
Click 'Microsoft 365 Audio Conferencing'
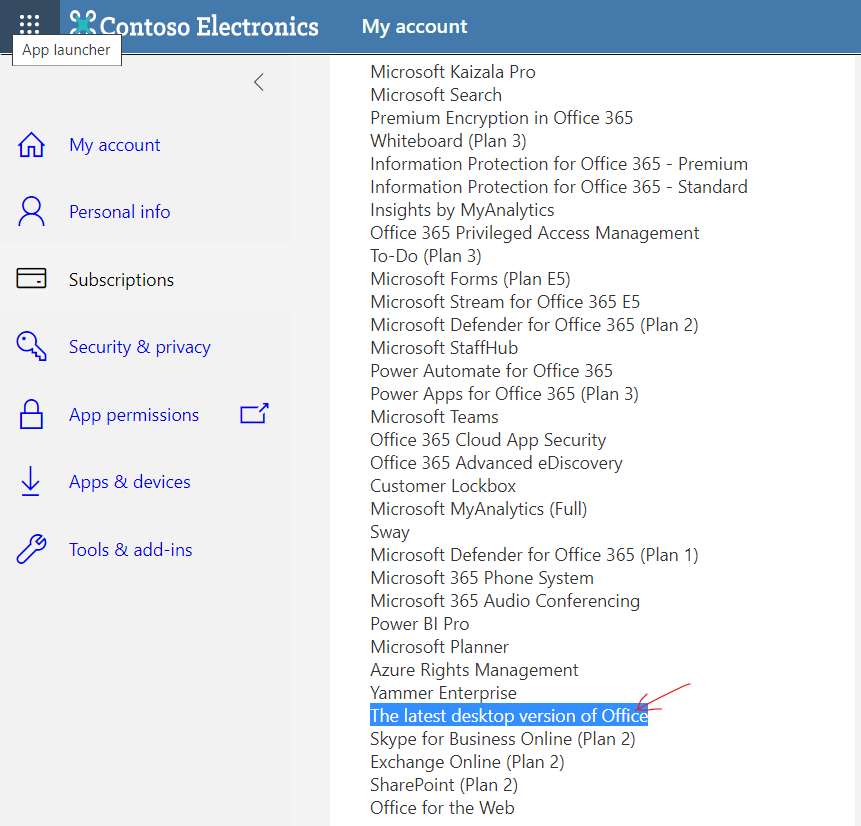[x=505, y=601]
